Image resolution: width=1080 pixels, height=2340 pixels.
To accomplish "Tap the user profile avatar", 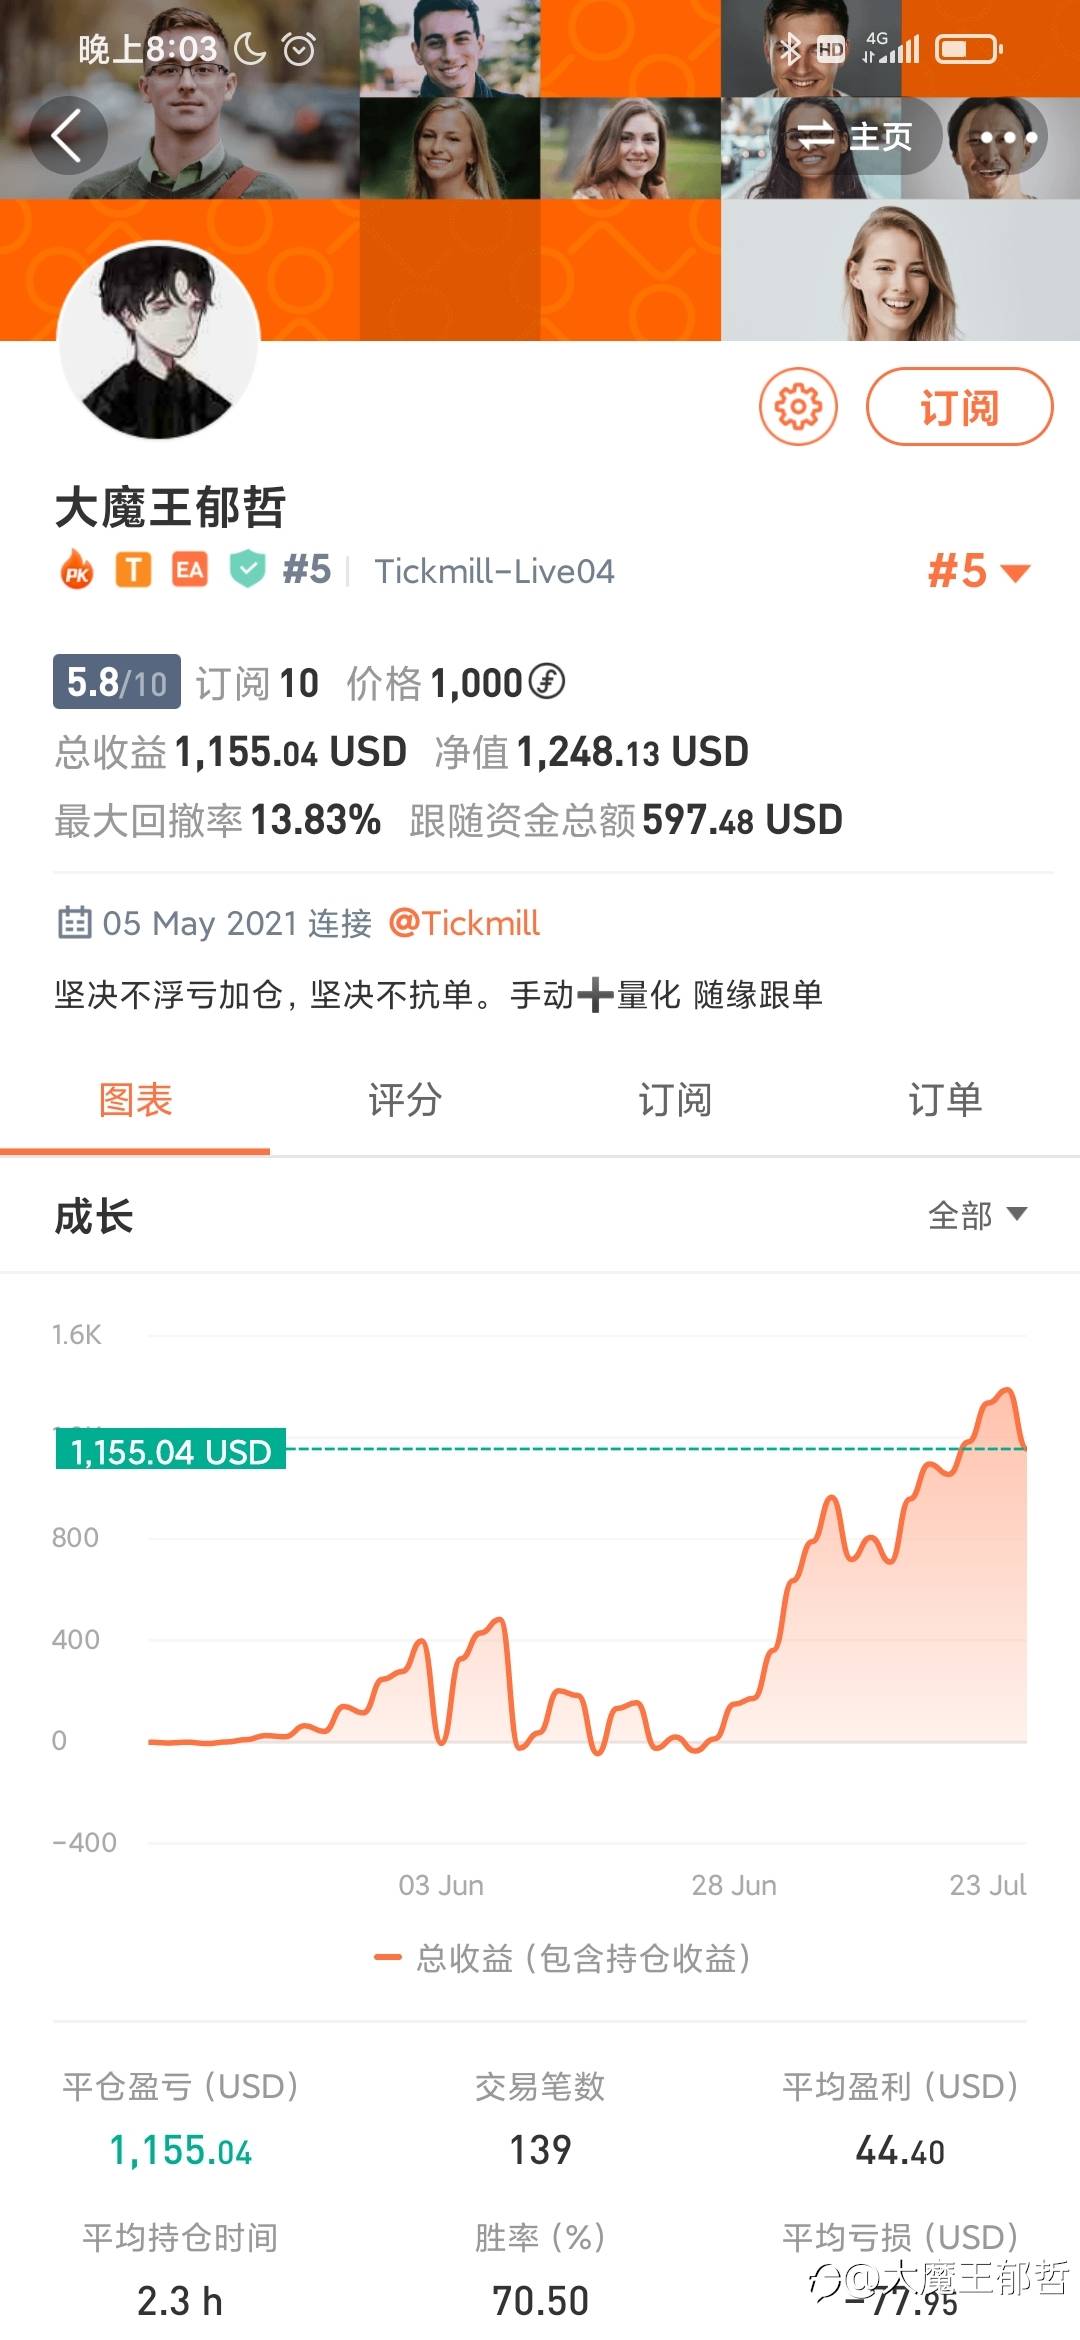I will (159, 341).
